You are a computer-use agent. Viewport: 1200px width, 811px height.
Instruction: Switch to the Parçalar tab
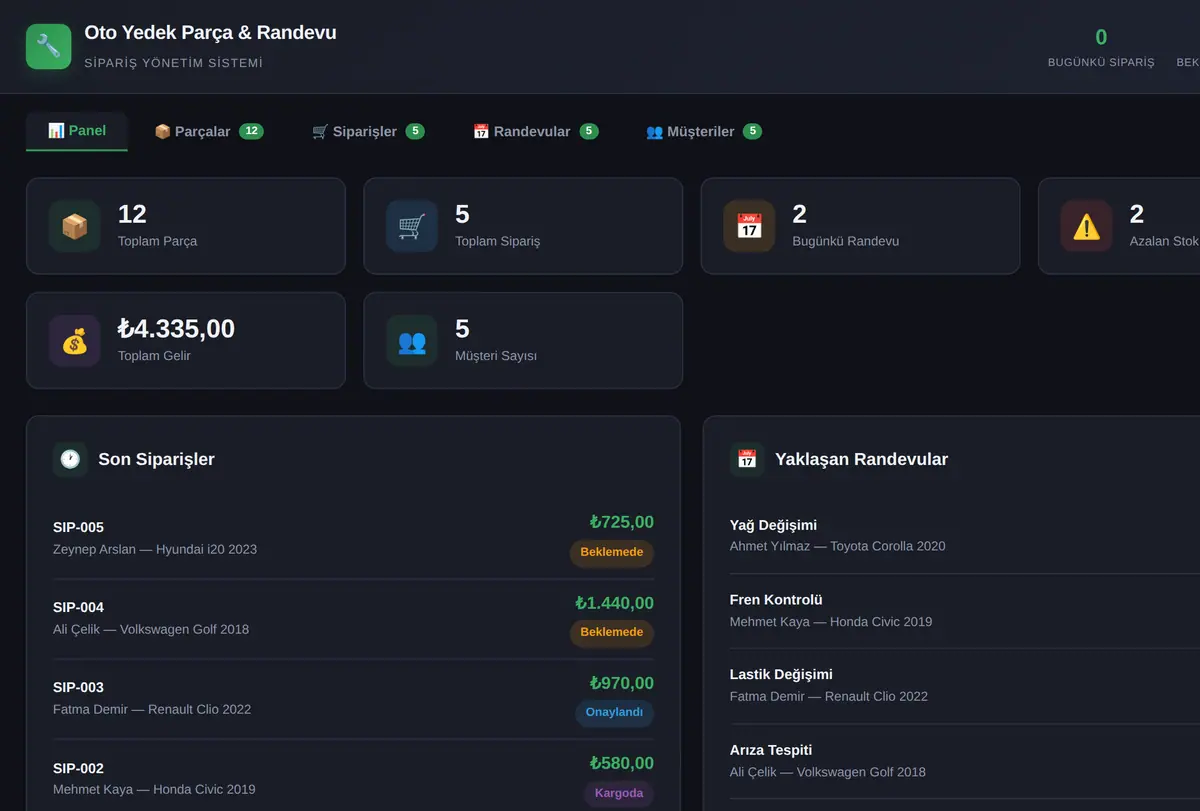tap(209, 131)
